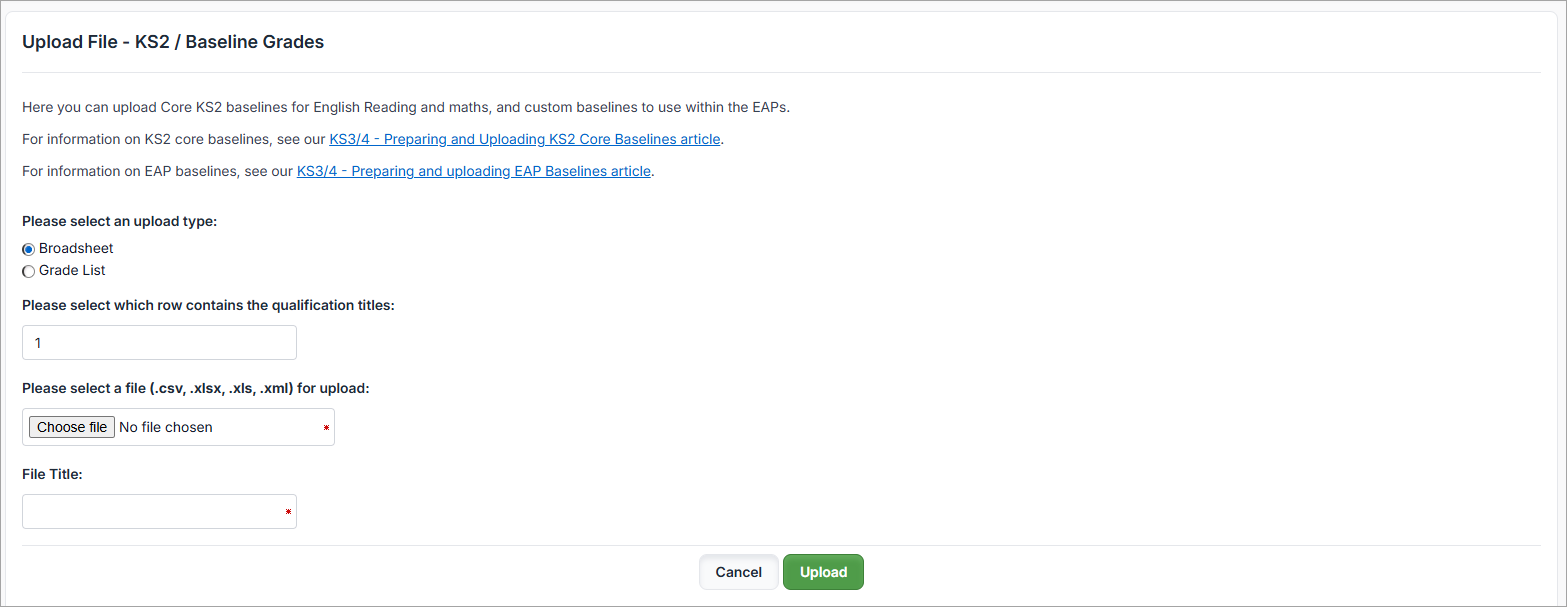Click the Core KS2 baselines intro sentence
The height and width of the screenshot is (607, 1567).
click(x=405, y=107)
